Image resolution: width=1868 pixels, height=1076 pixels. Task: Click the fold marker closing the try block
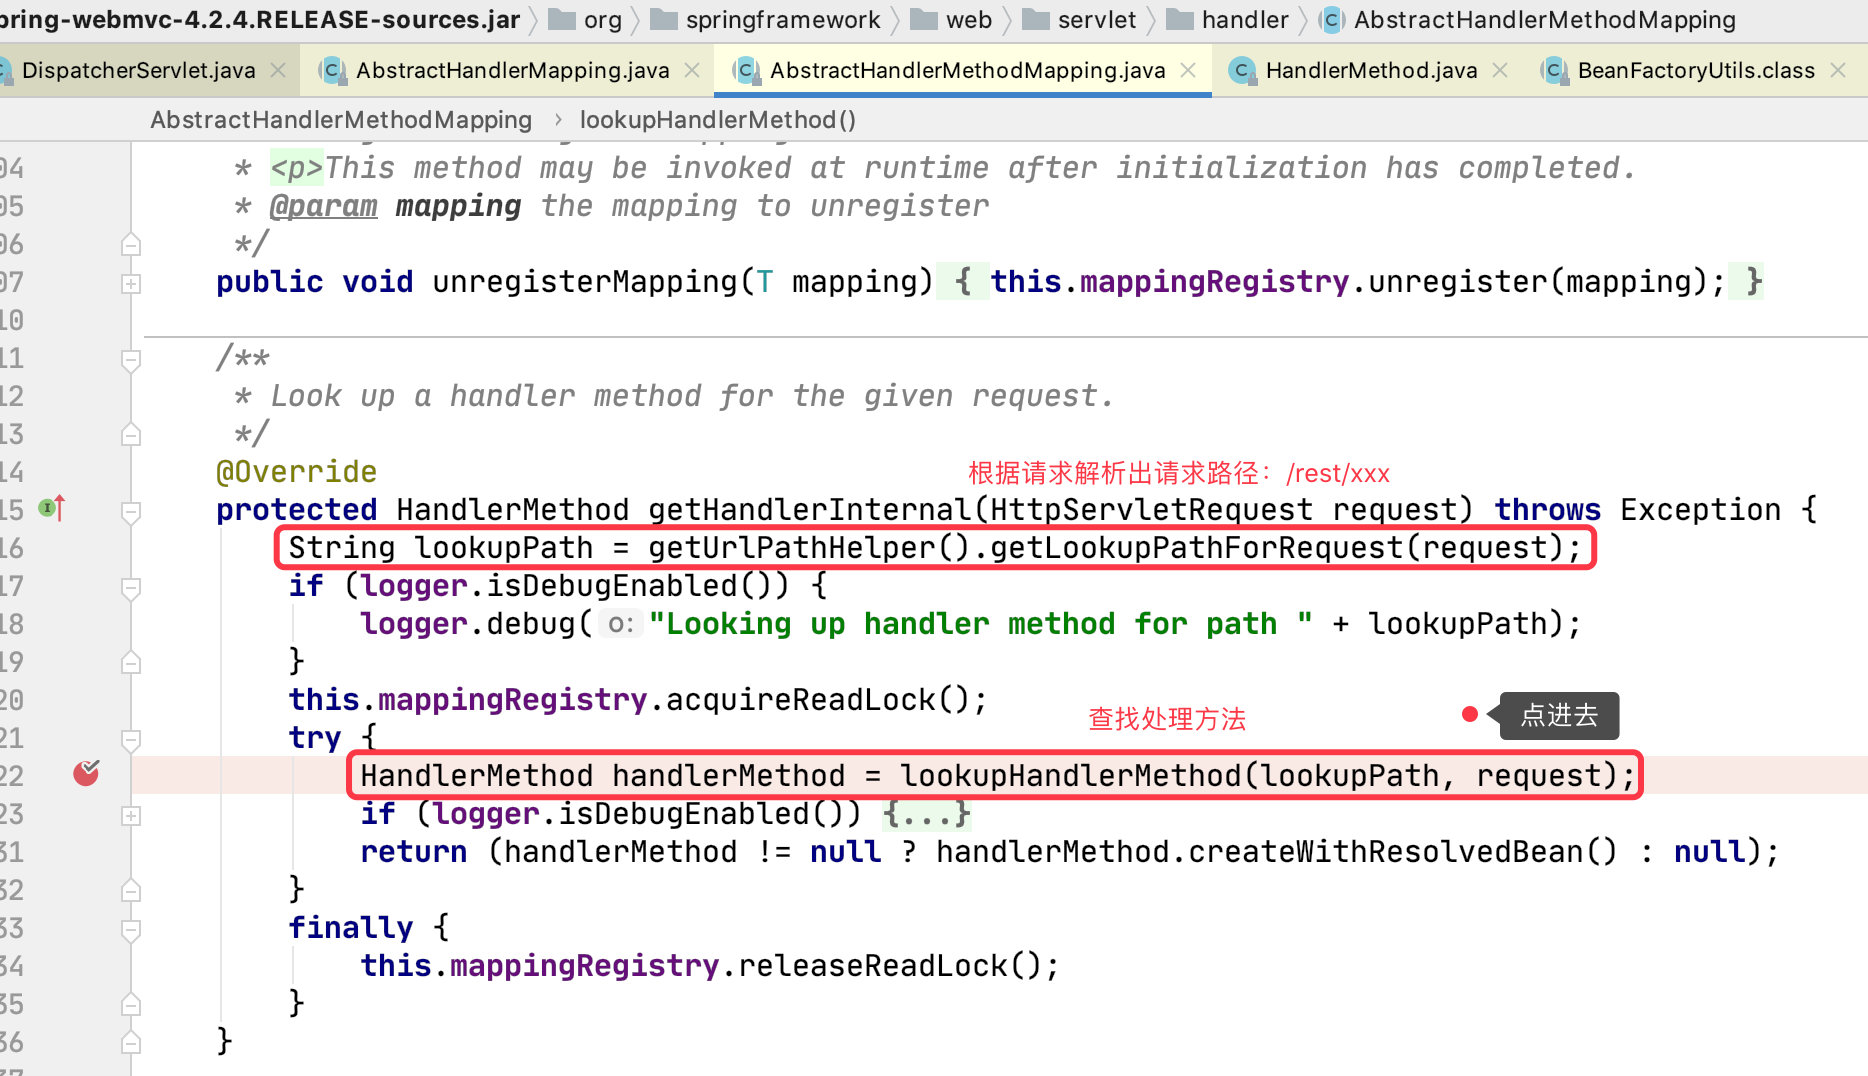point(130,891)
